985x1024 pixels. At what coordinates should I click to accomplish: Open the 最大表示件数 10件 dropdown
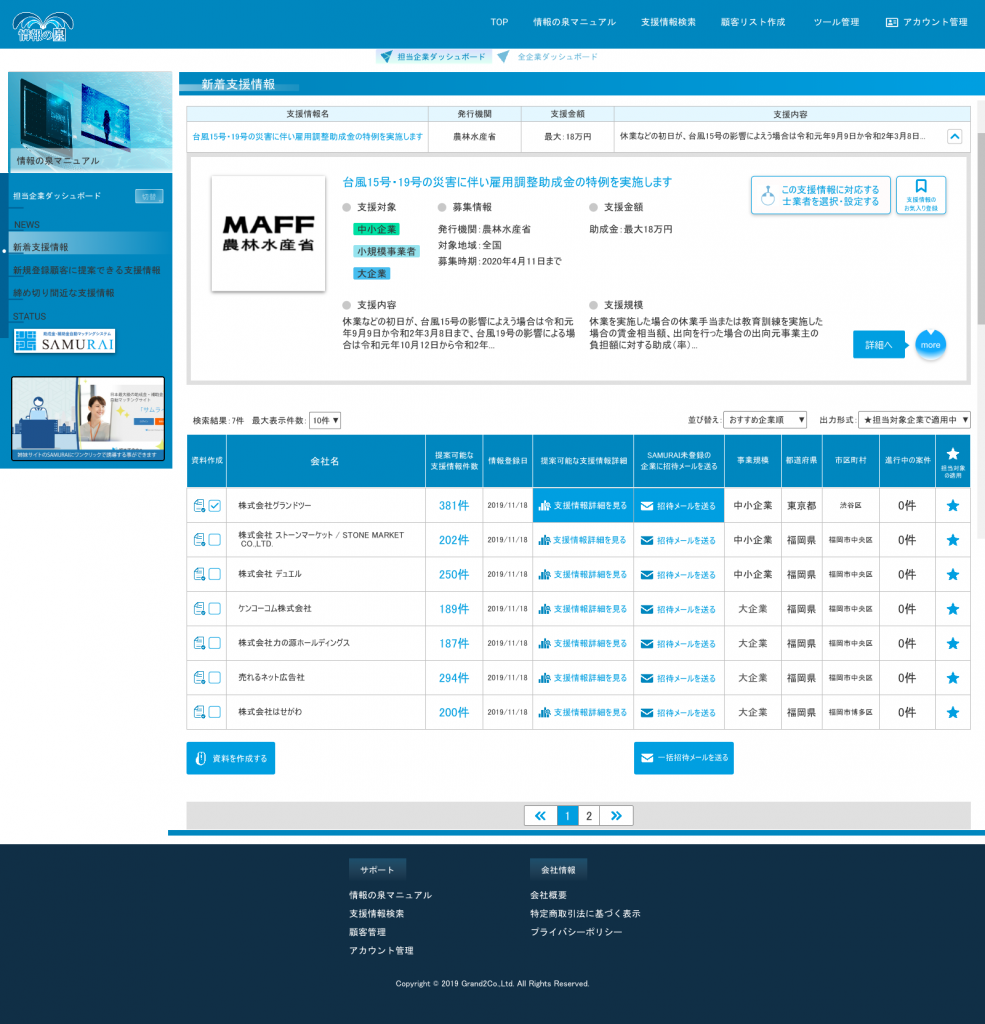325,421
